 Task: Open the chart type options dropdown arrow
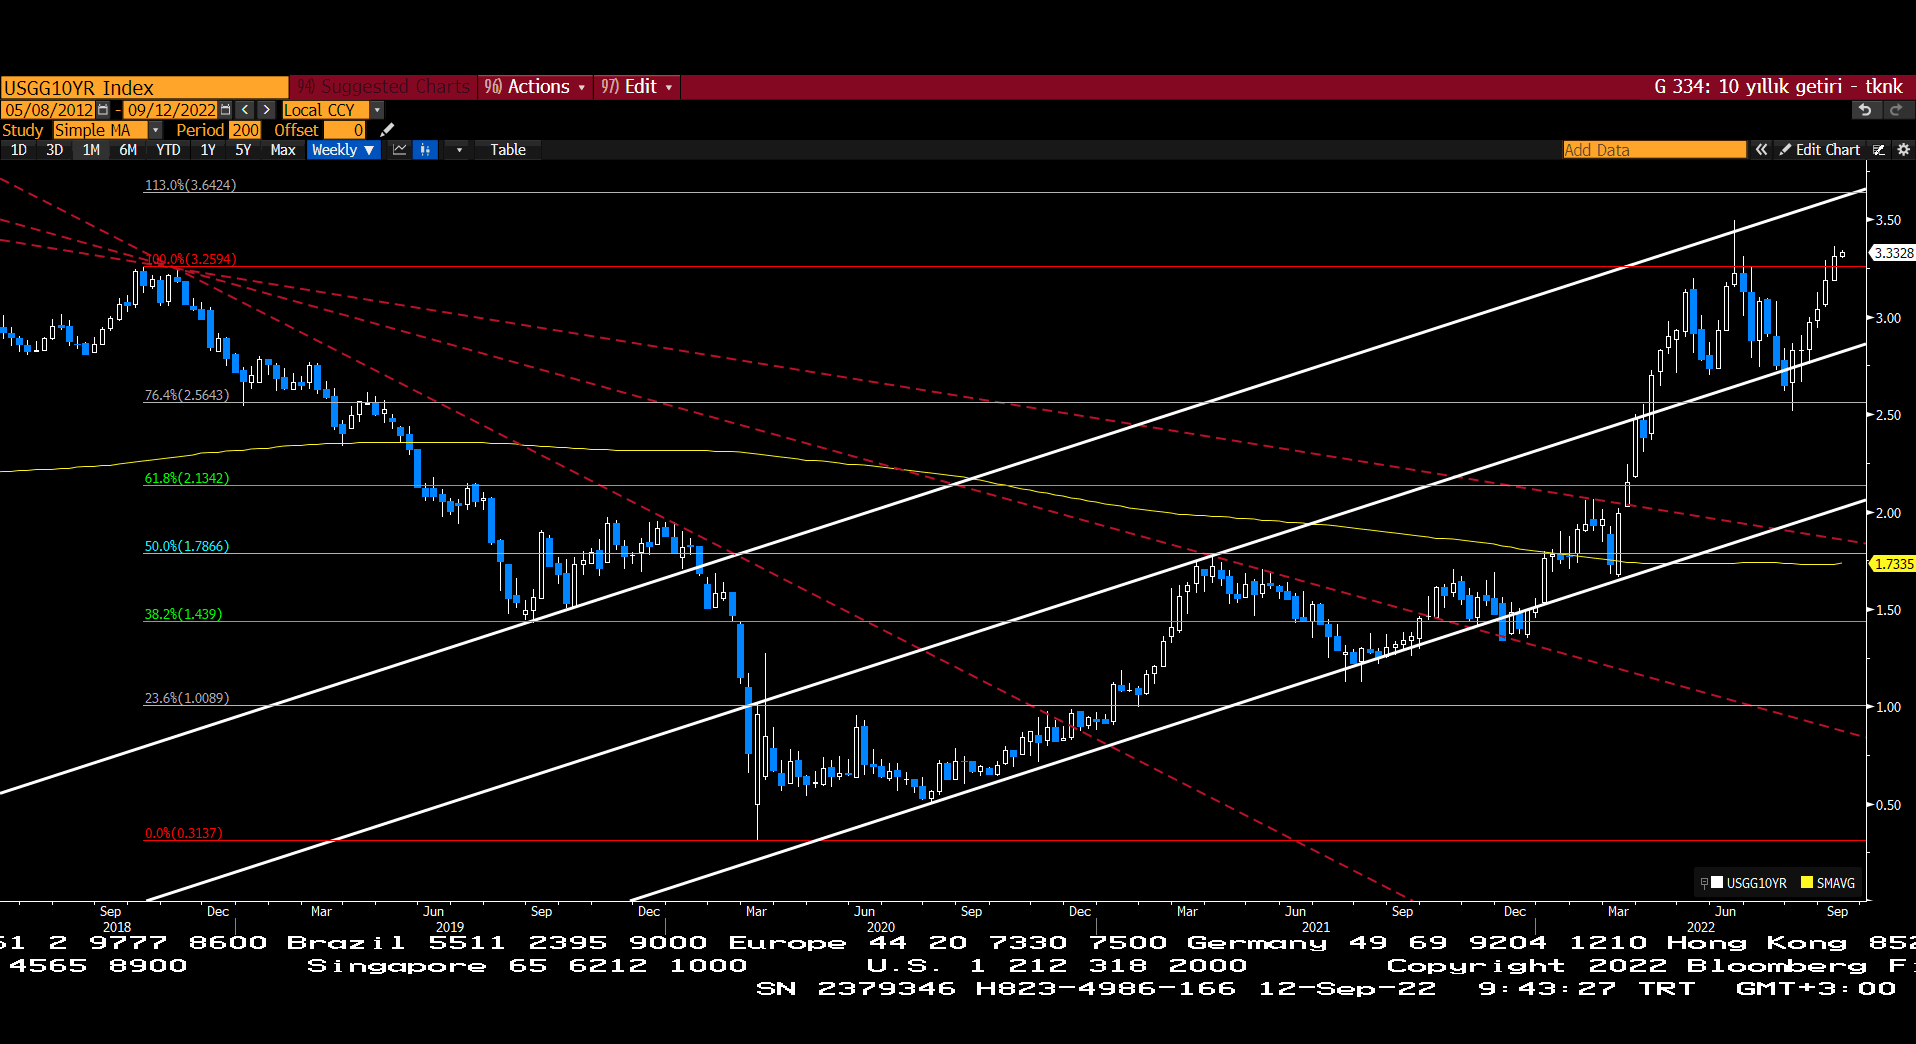(x=459, y=150)
